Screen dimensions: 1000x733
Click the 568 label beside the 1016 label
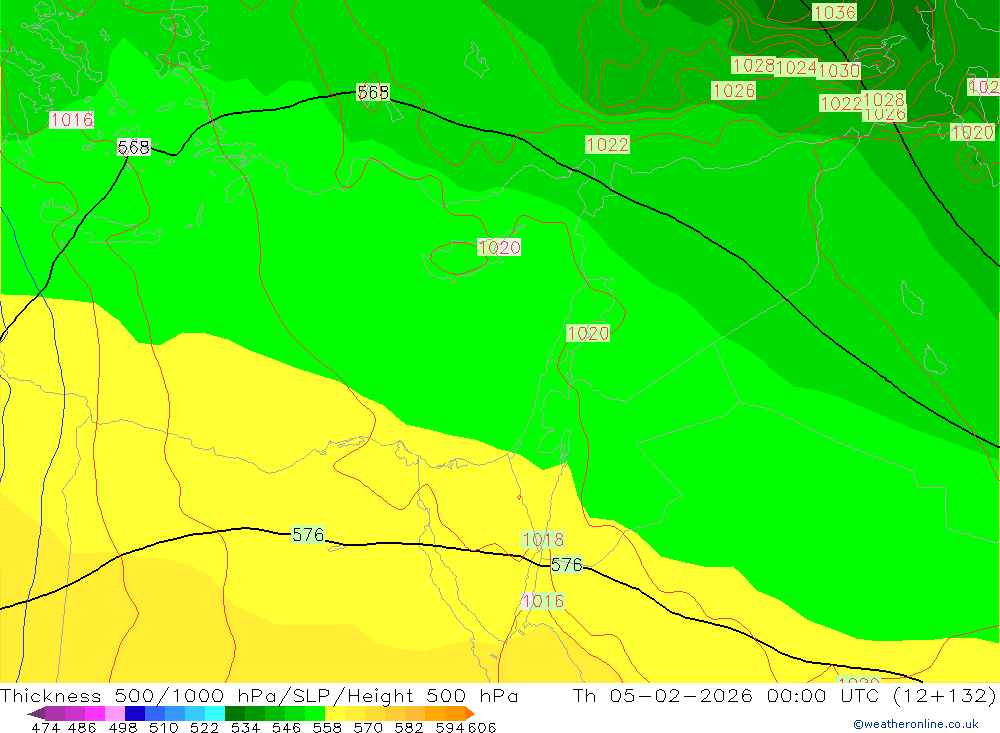pos(134,147)
